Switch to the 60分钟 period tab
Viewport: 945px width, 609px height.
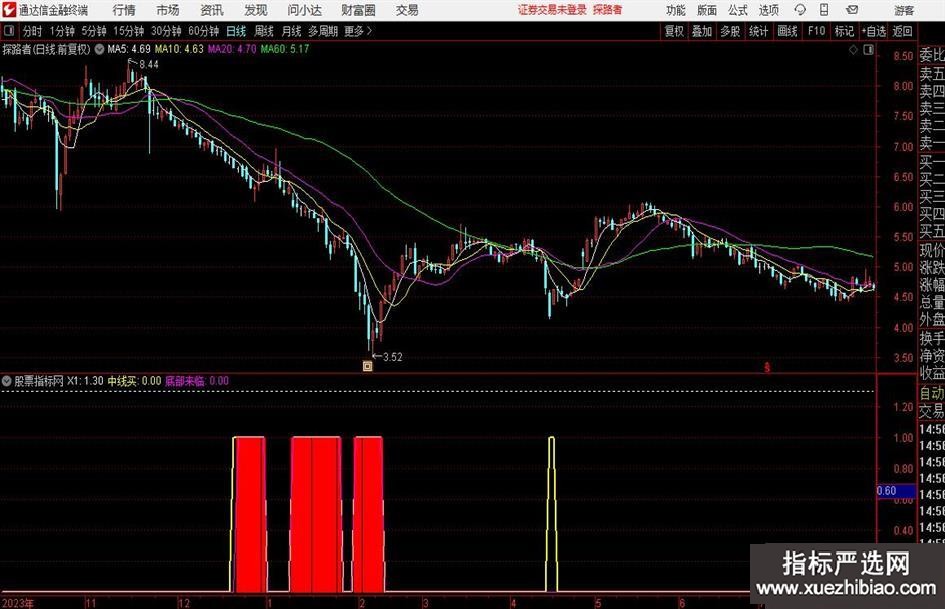tap(204, 31)
